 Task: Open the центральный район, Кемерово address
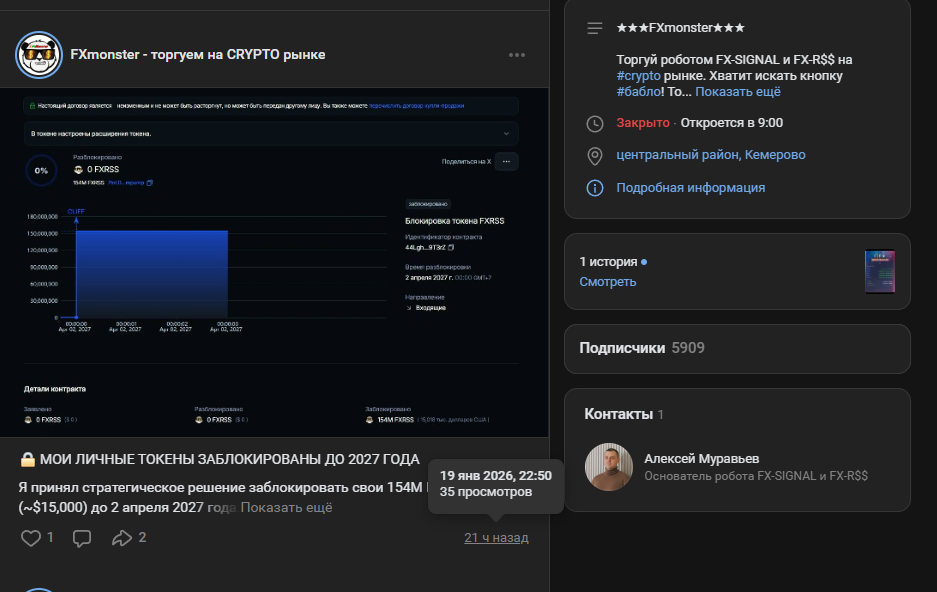(x=710, y=155)
